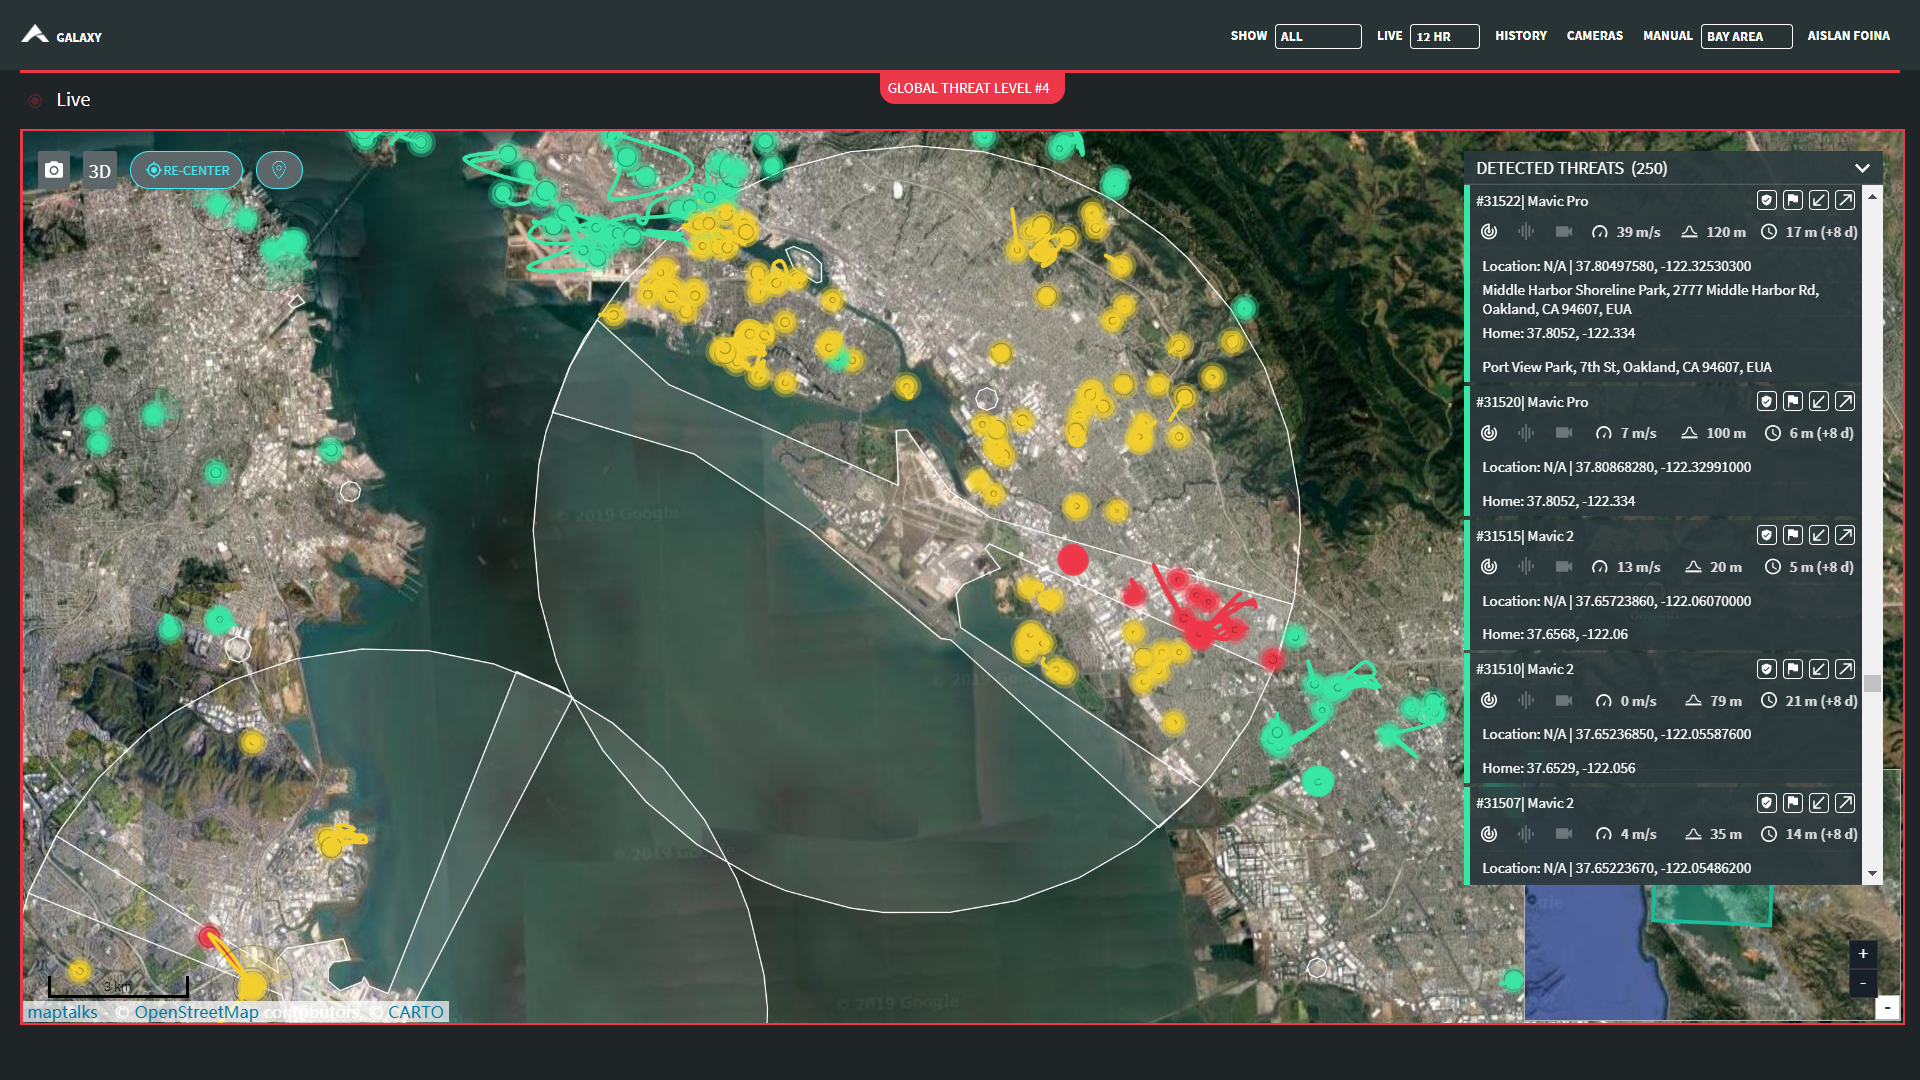The image size is (1920, 1080).
Task: Flag threat #31507 Mavic 2
Action: click(x=1793, y=802)
